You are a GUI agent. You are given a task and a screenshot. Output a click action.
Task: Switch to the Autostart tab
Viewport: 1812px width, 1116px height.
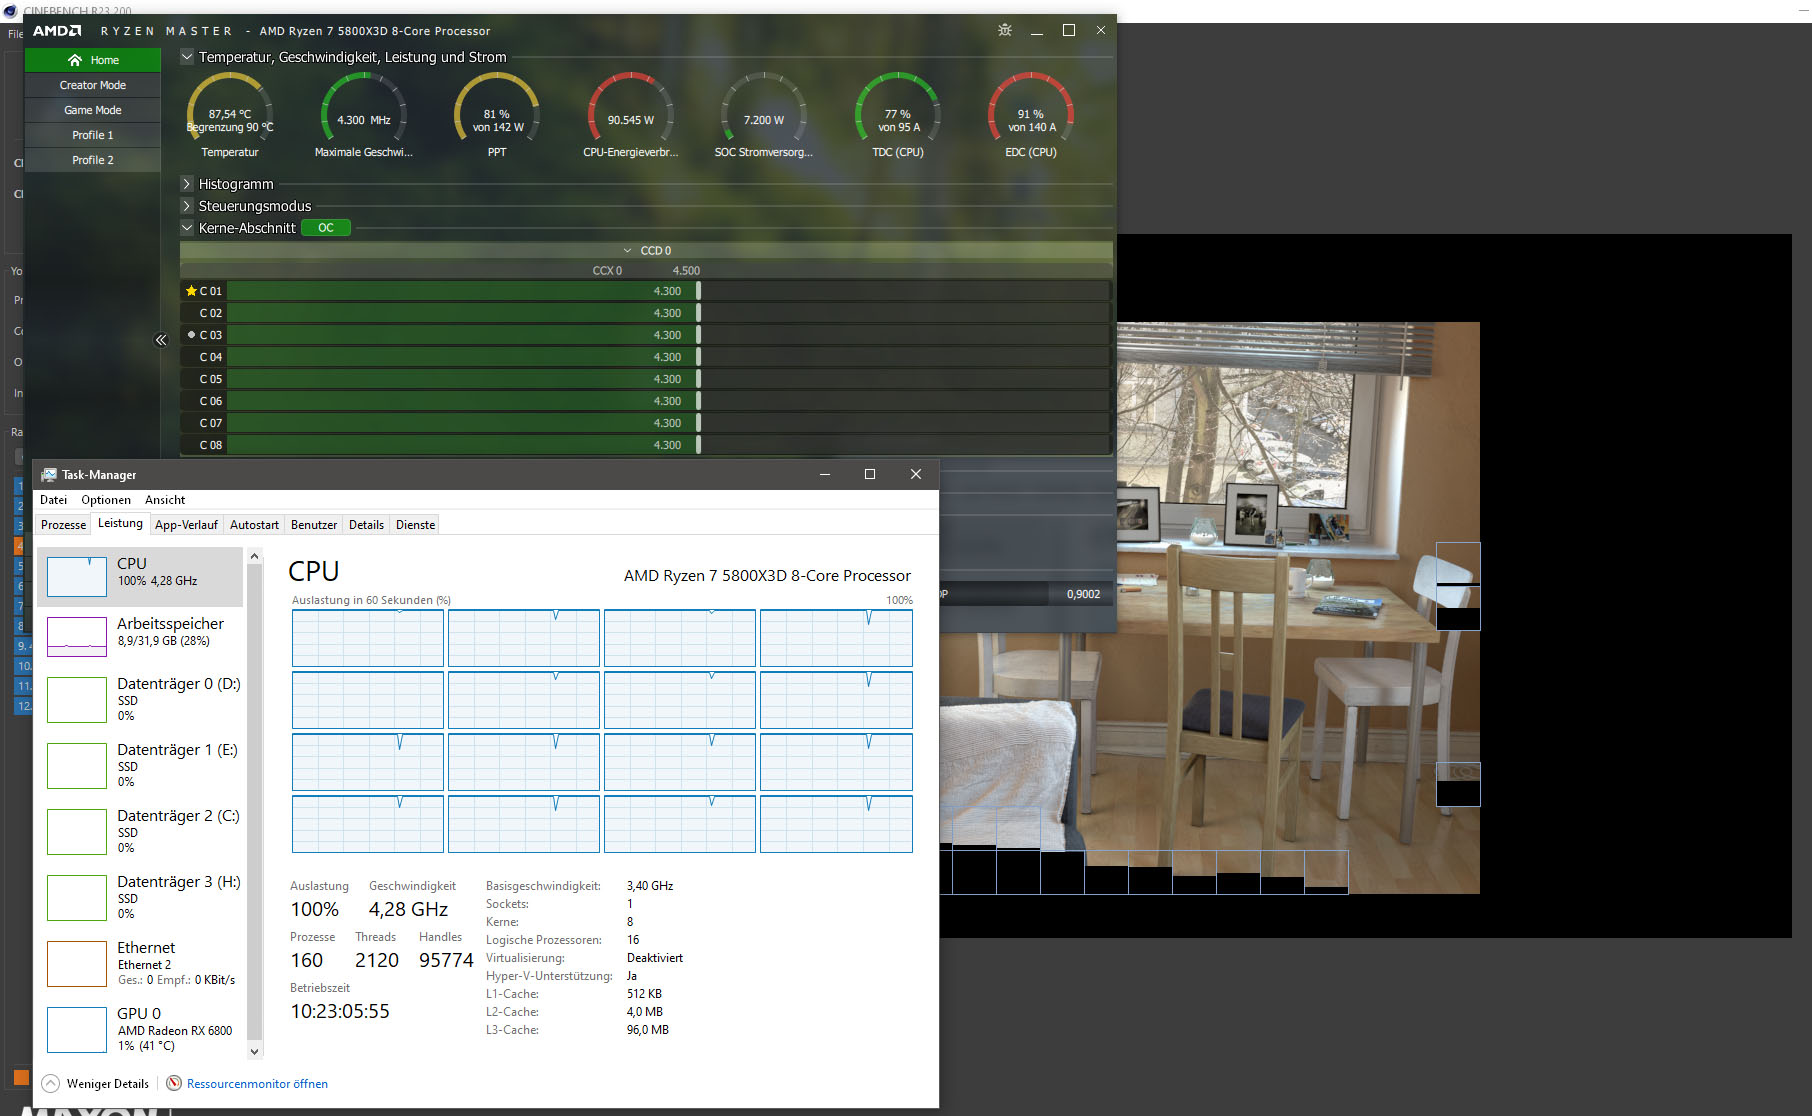(x=254, y=525)
